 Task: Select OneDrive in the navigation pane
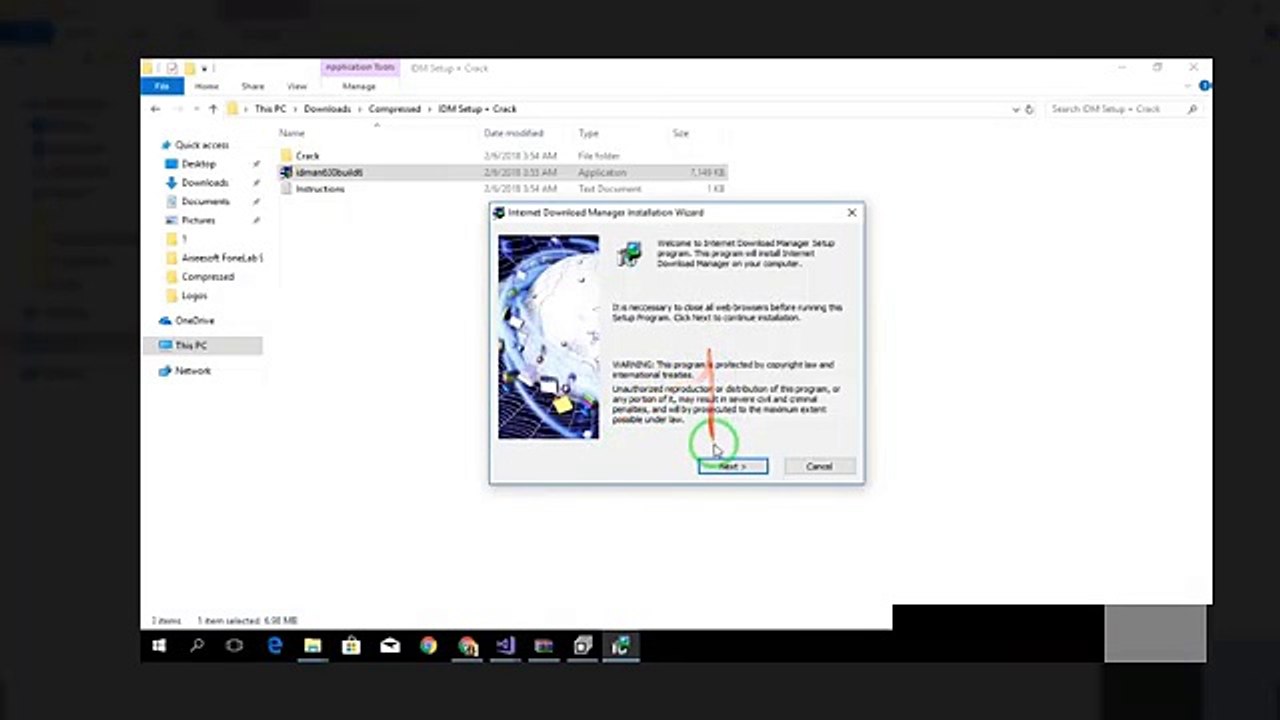(194, 321)
